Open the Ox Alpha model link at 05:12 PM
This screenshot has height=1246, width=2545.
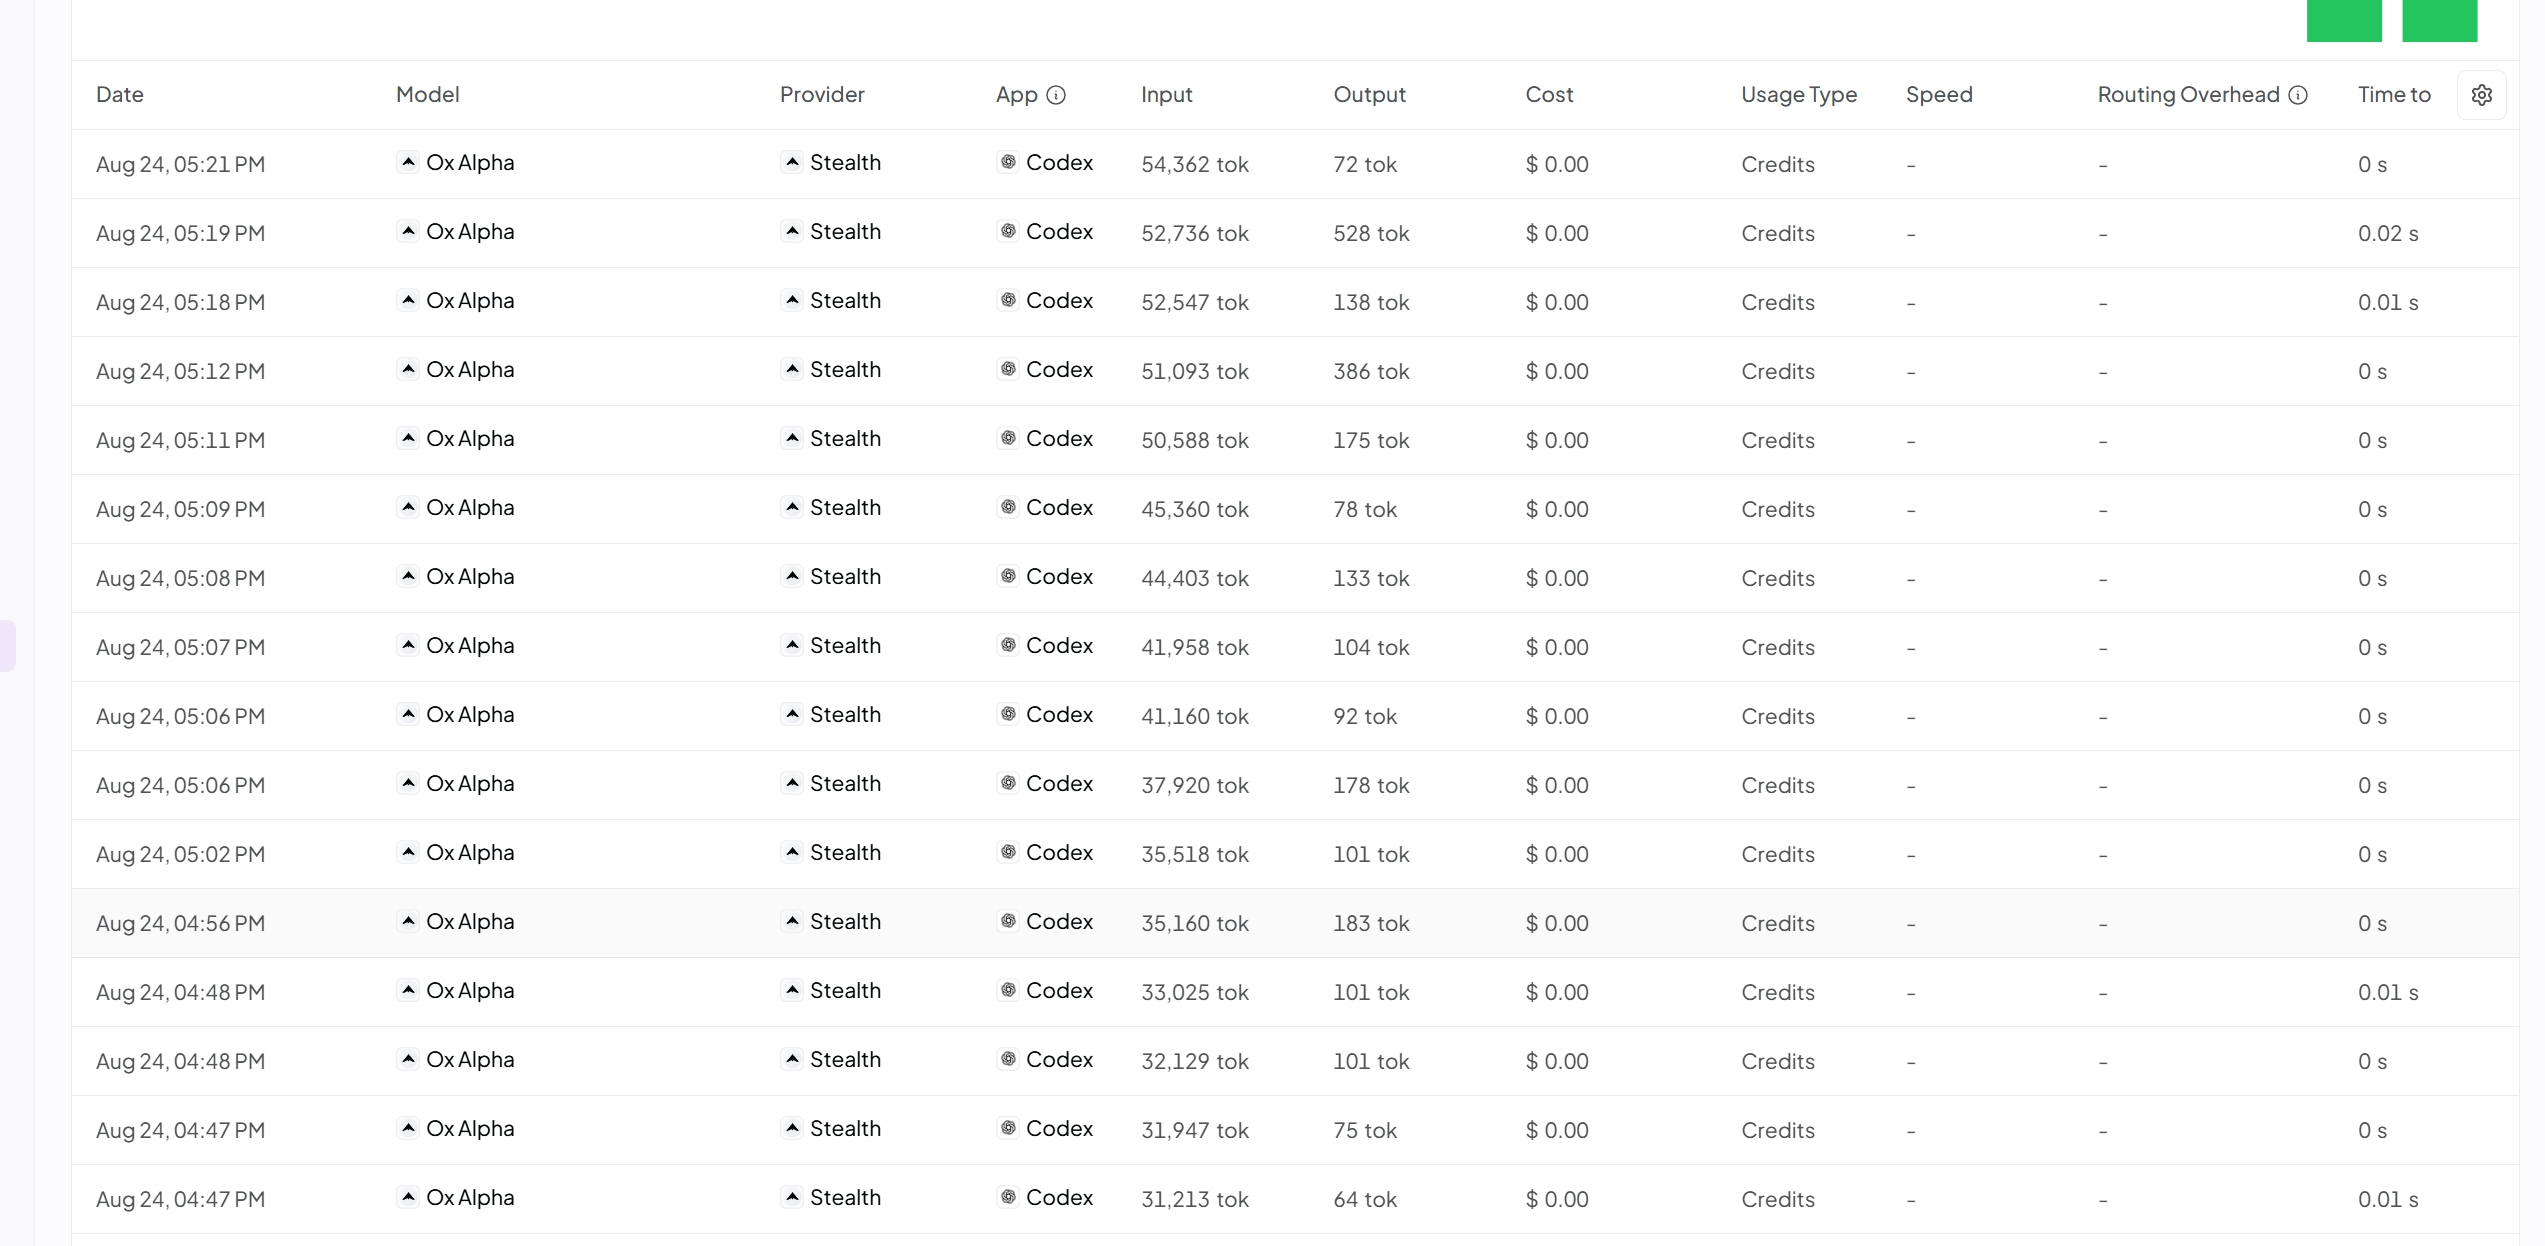point(470,370)
